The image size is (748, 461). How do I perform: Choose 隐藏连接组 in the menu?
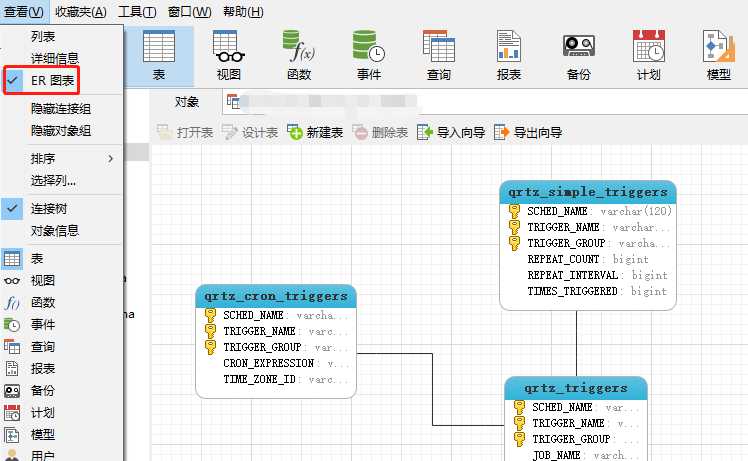pyautogui.click(x=62, y=108)
